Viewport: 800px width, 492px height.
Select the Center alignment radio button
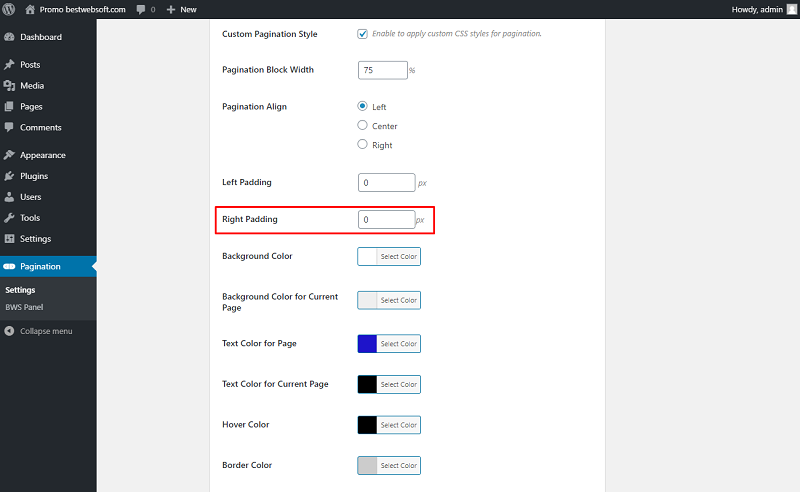point(362,125)
